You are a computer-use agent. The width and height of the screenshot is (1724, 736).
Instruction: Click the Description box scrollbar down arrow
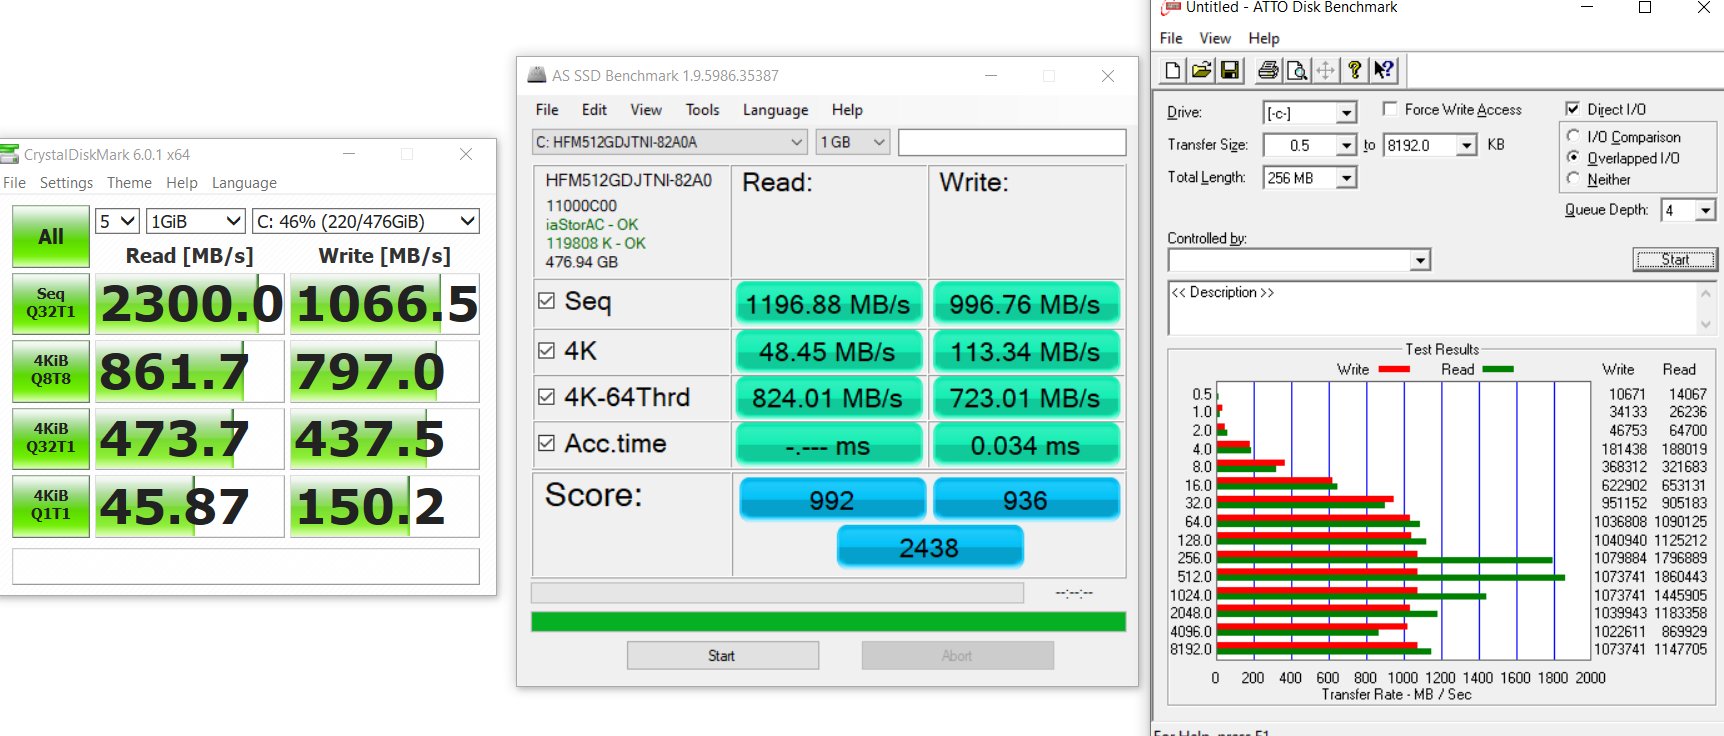1706,325
